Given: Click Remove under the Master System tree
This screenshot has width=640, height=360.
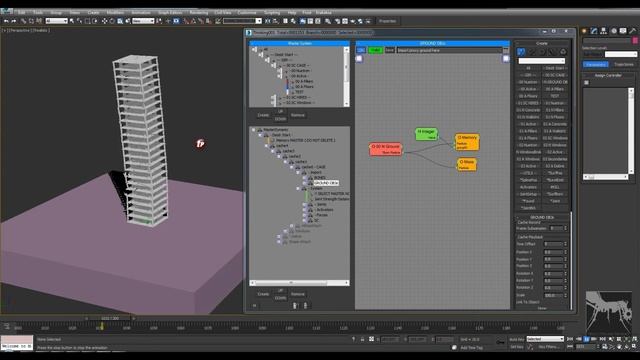Looking at the screenshot, I should pyautogui.click(x=298, y=115).
